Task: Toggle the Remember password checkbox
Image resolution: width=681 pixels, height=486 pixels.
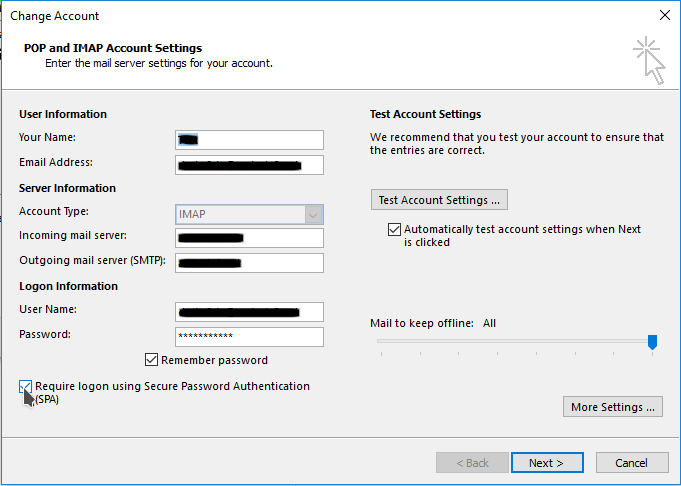Action: click(152, 360)
